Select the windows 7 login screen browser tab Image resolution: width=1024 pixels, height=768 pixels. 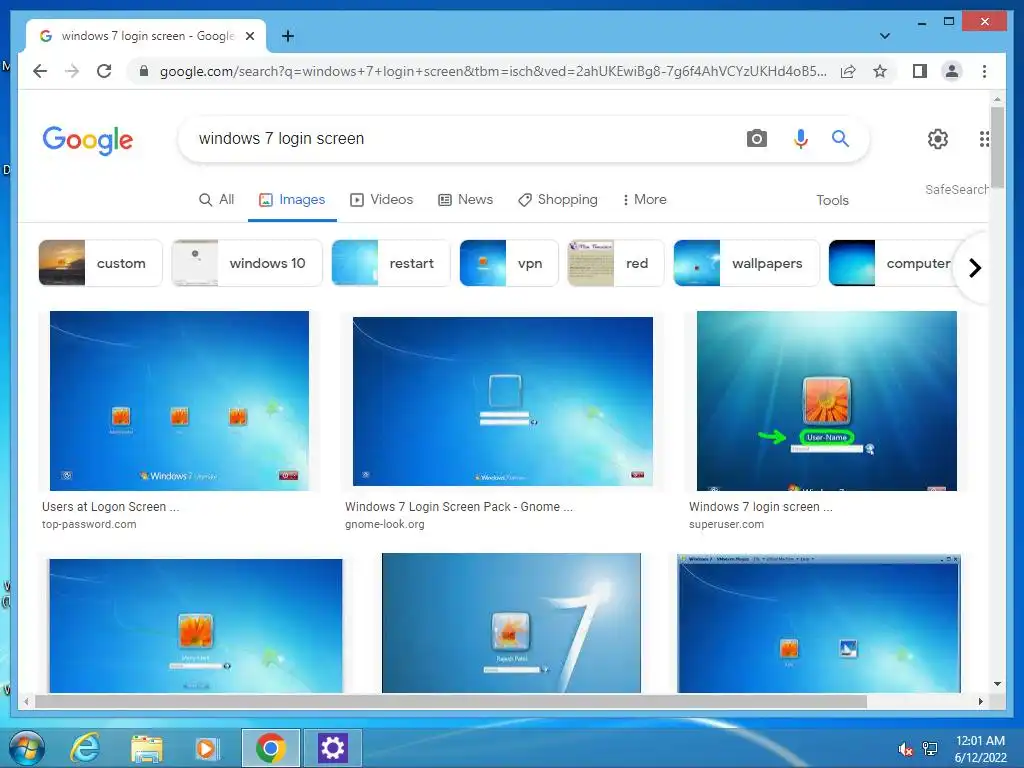pyautogui.click(x=146, y=36)
